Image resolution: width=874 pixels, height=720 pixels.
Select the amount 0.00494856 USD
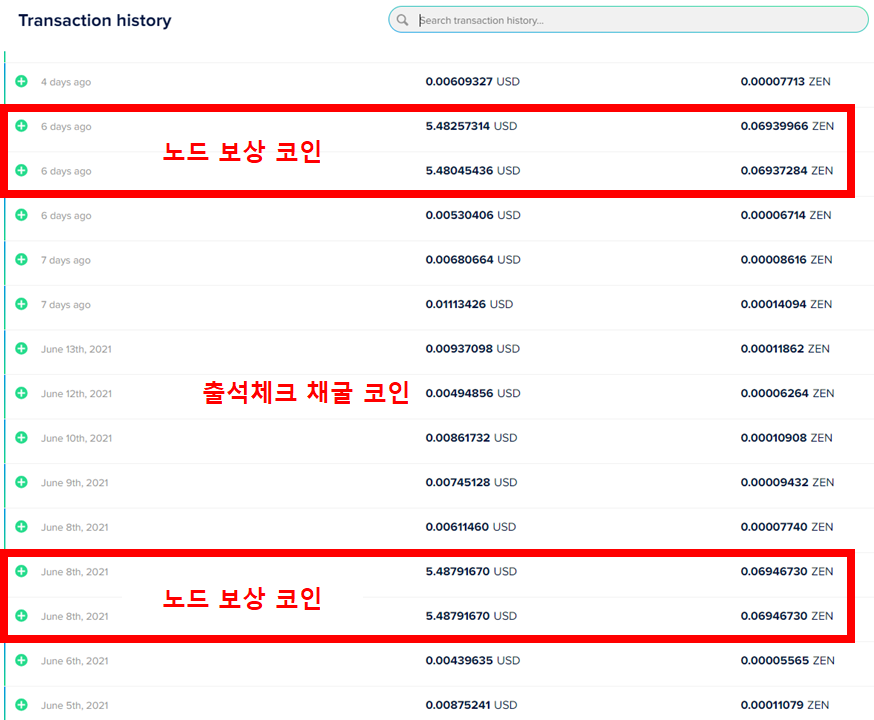(473, 393)
